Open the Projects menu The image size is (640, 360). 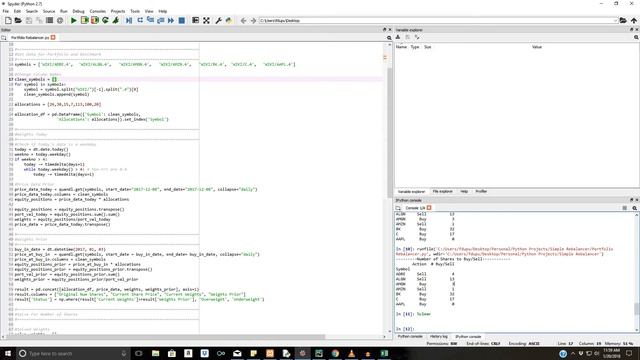[118, 11]
